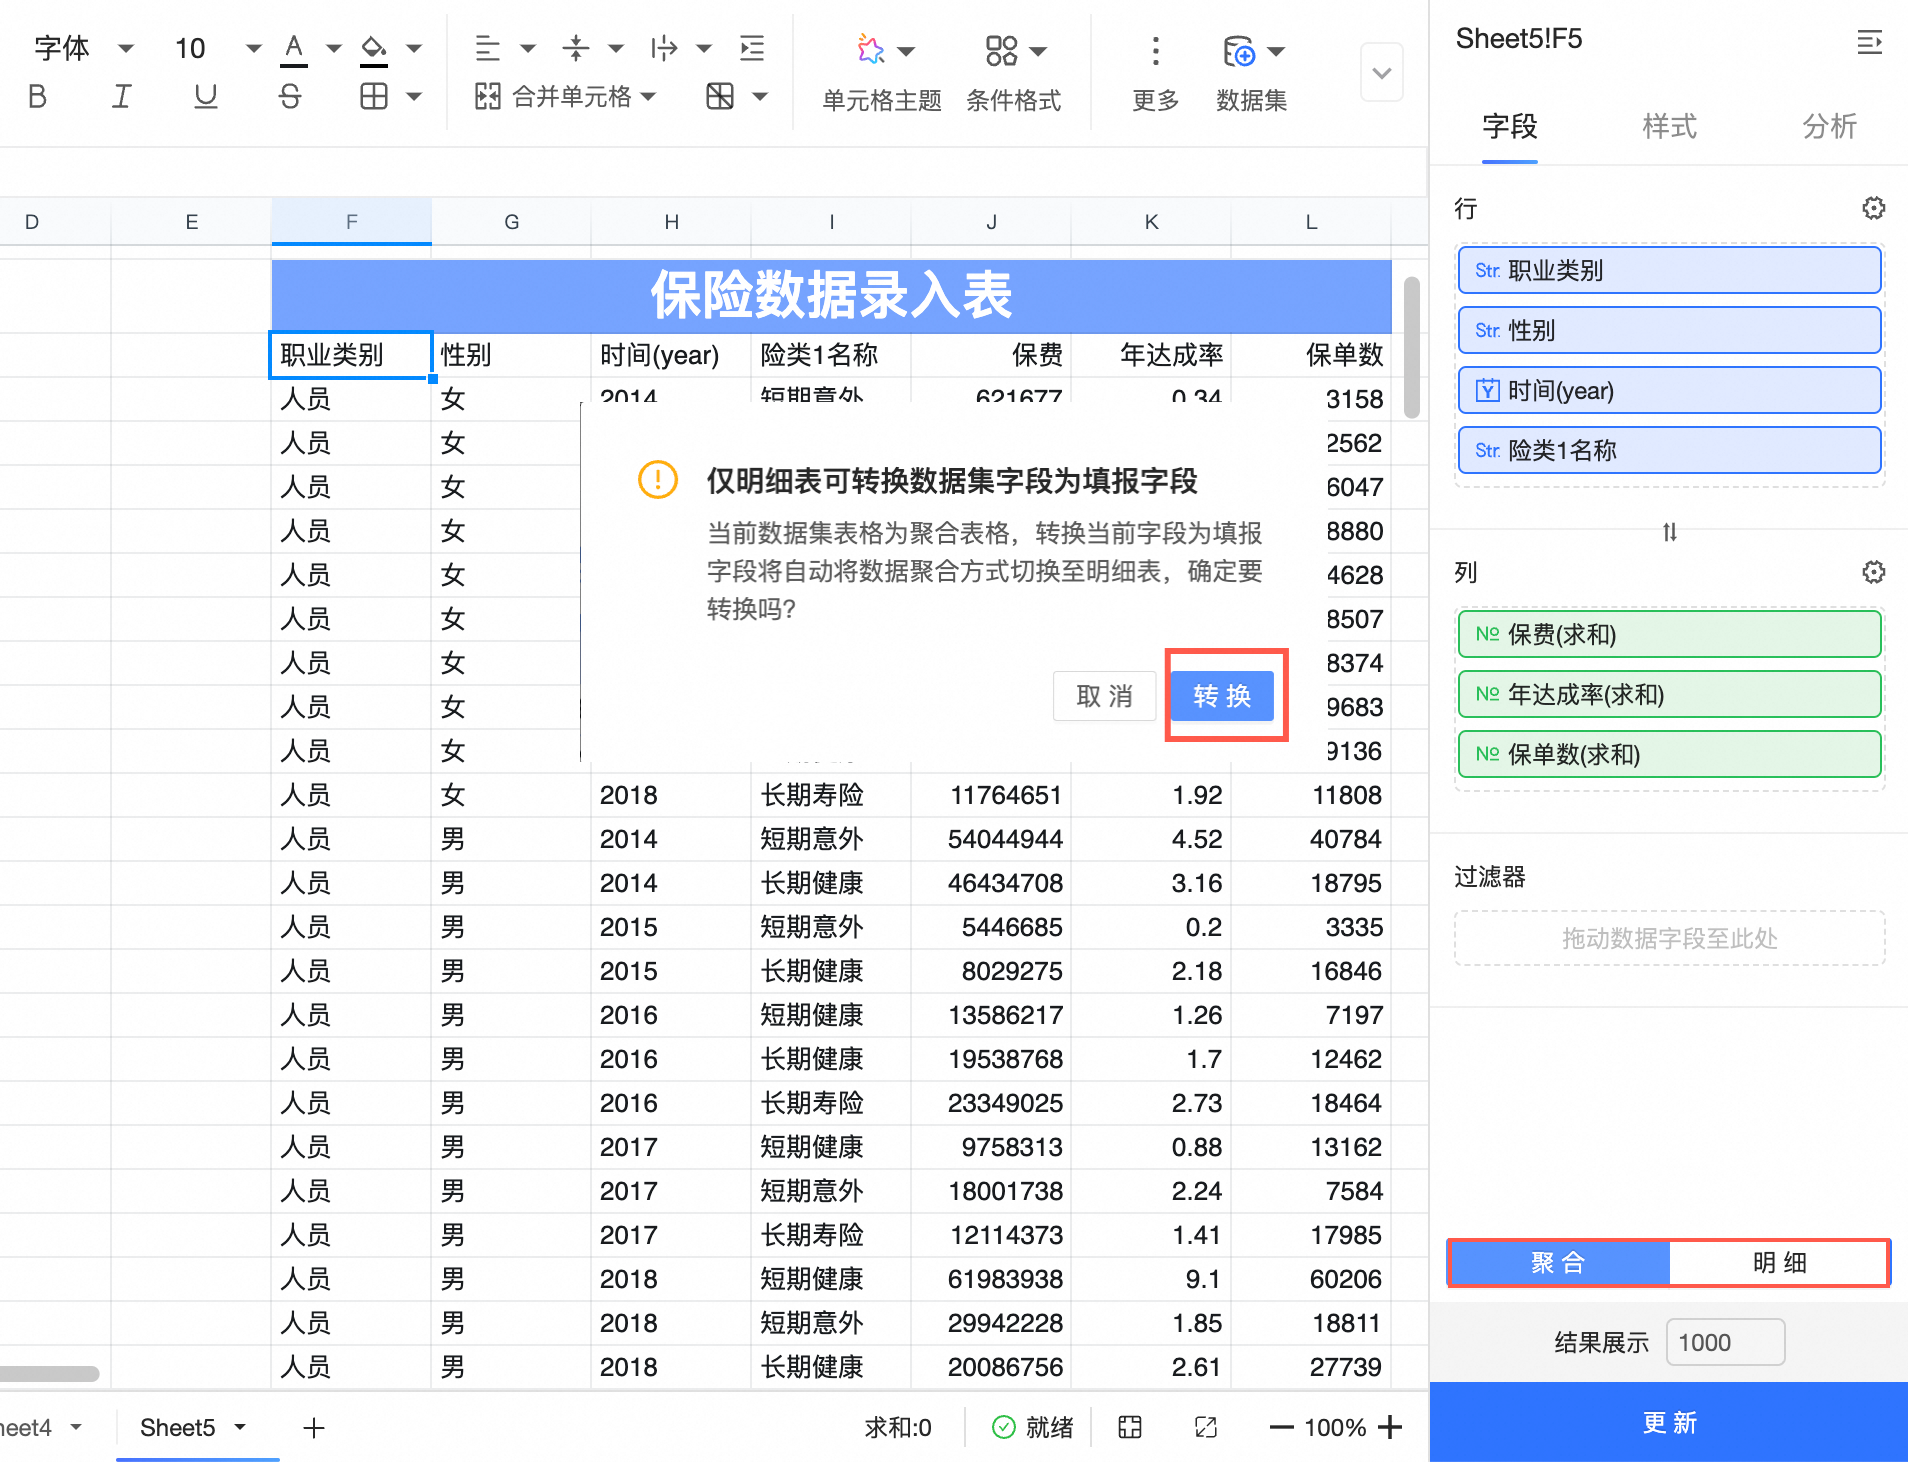Open row settings gear
The height and width of the screenshot is (1462, 1908).
click(x=1873, y=208)
